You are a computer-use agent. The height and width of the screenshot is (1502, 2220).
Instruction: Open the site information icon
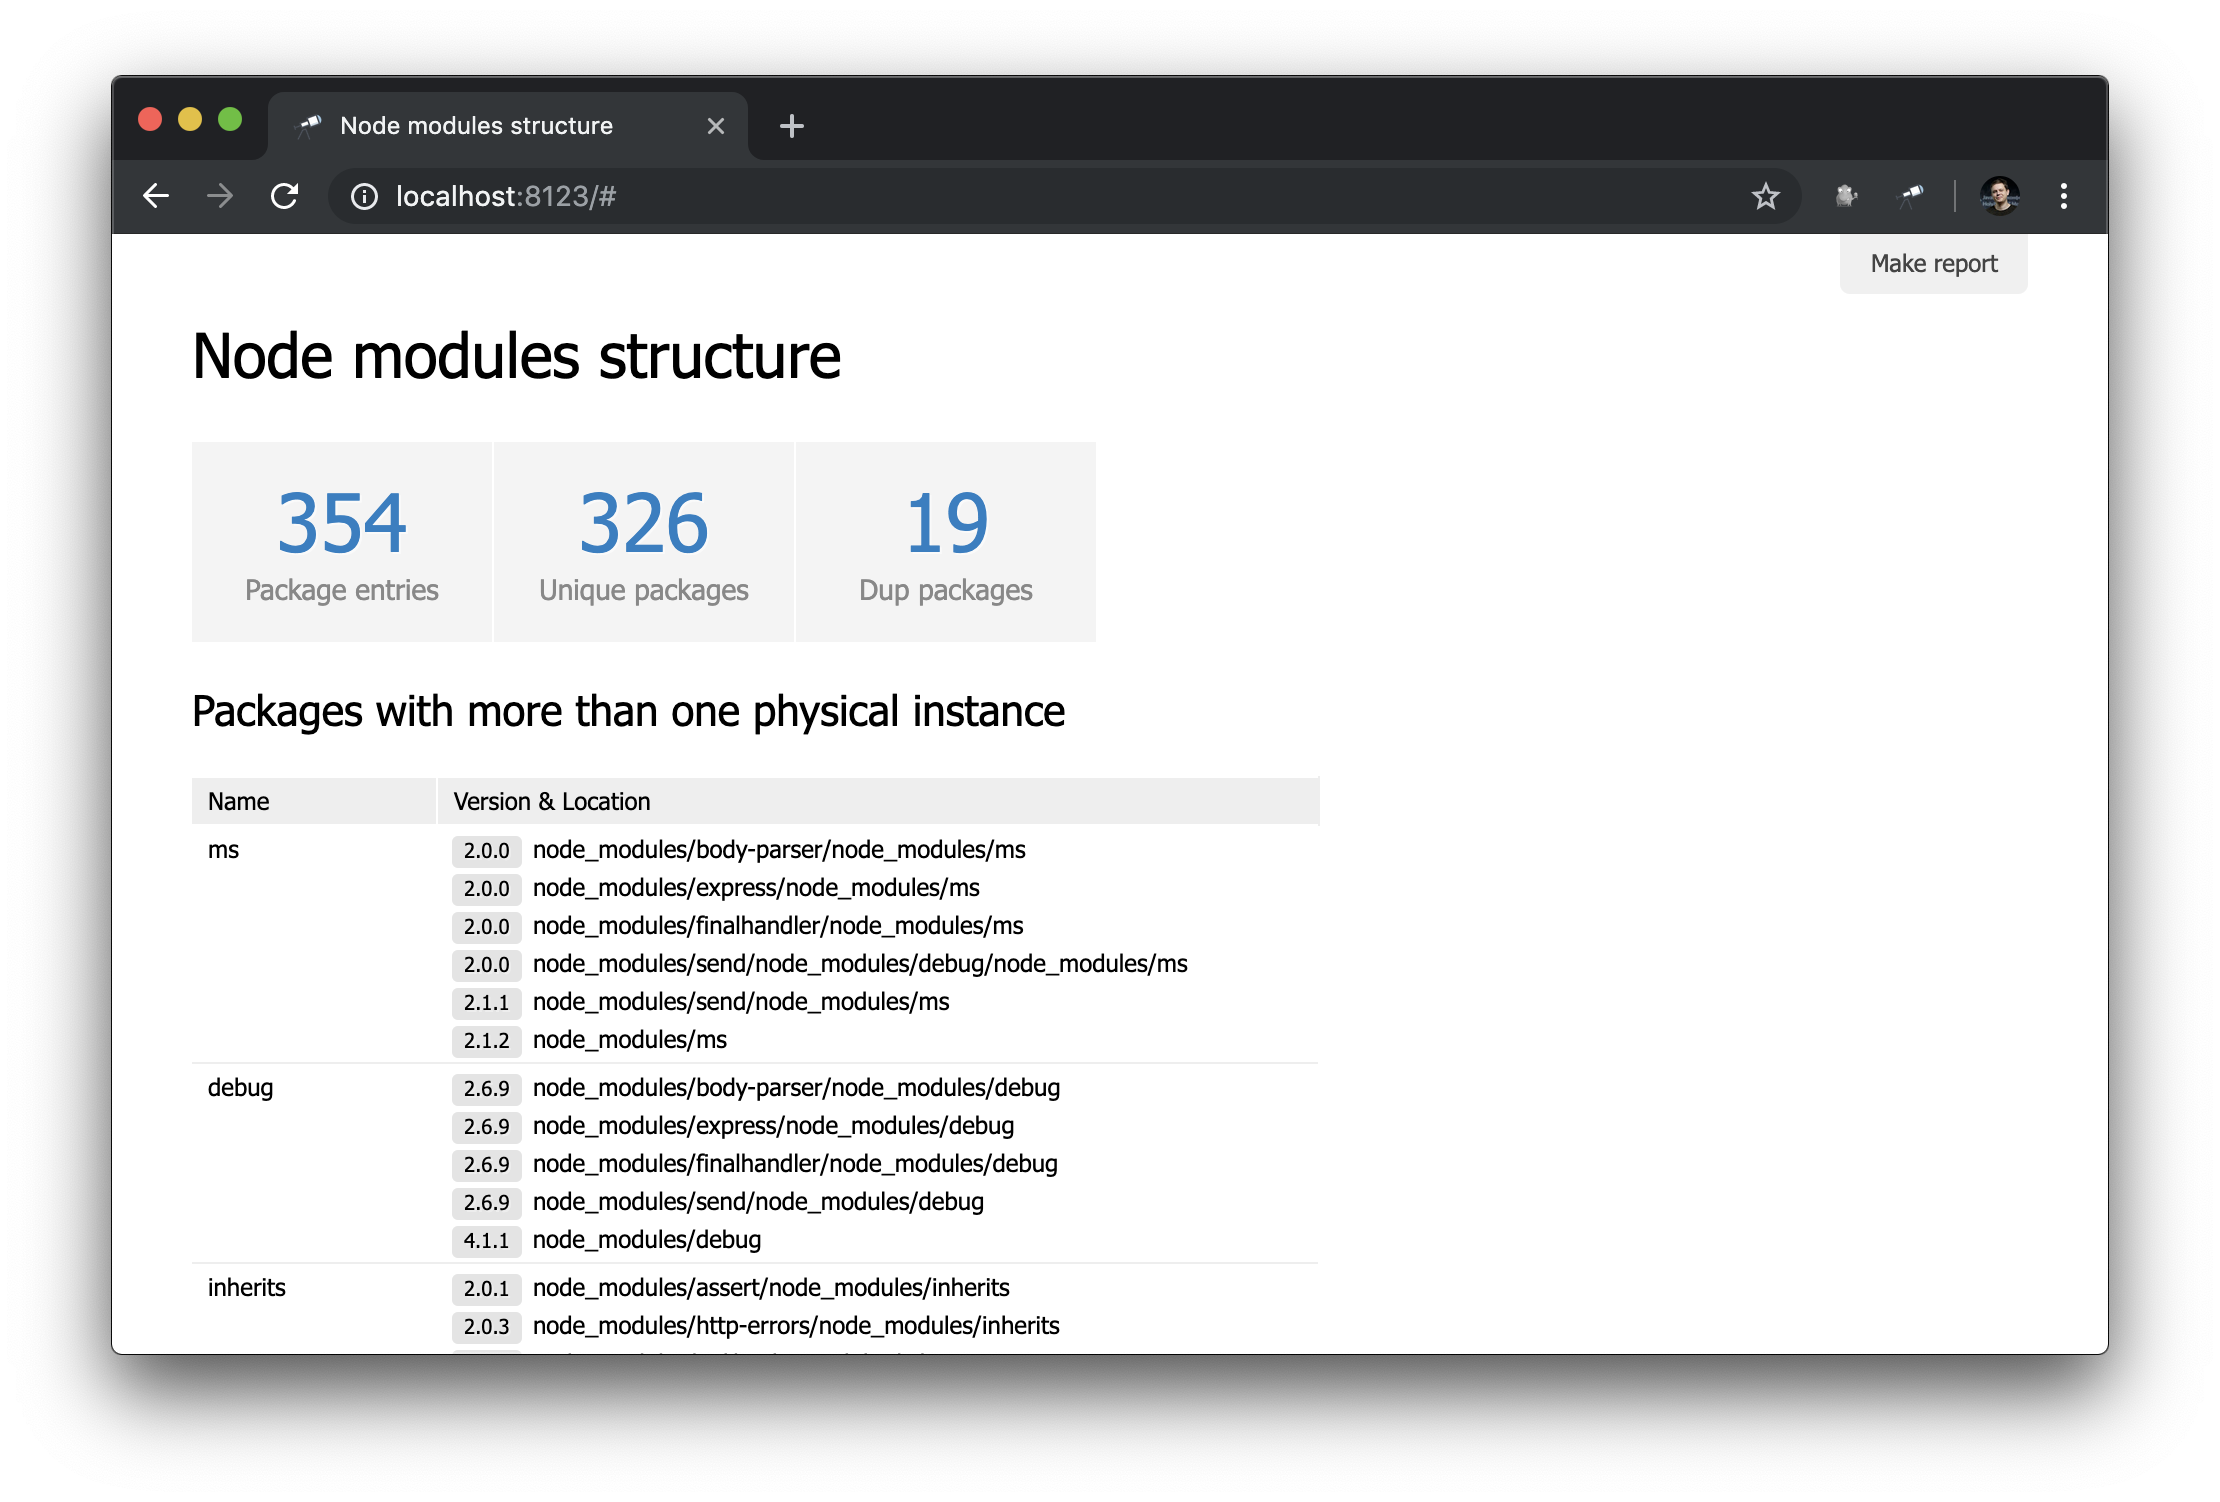click(x=364, y=196)
